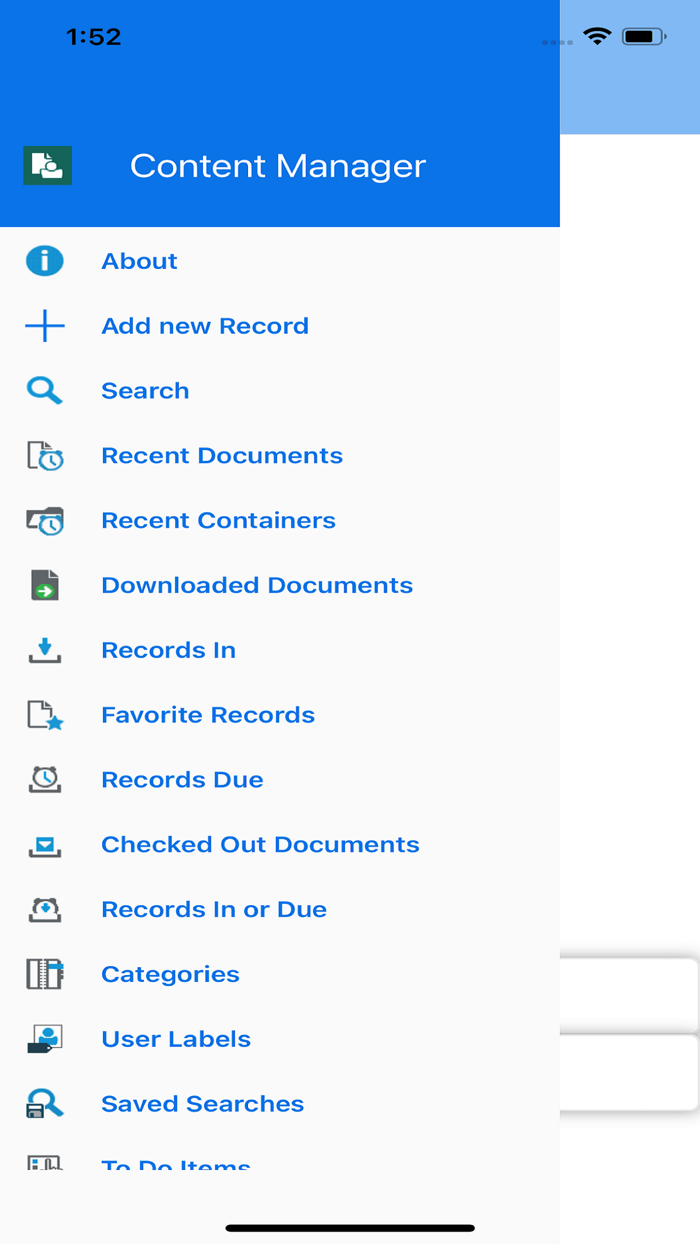Select the Saved Searches icon

(x=44, y=1103)
